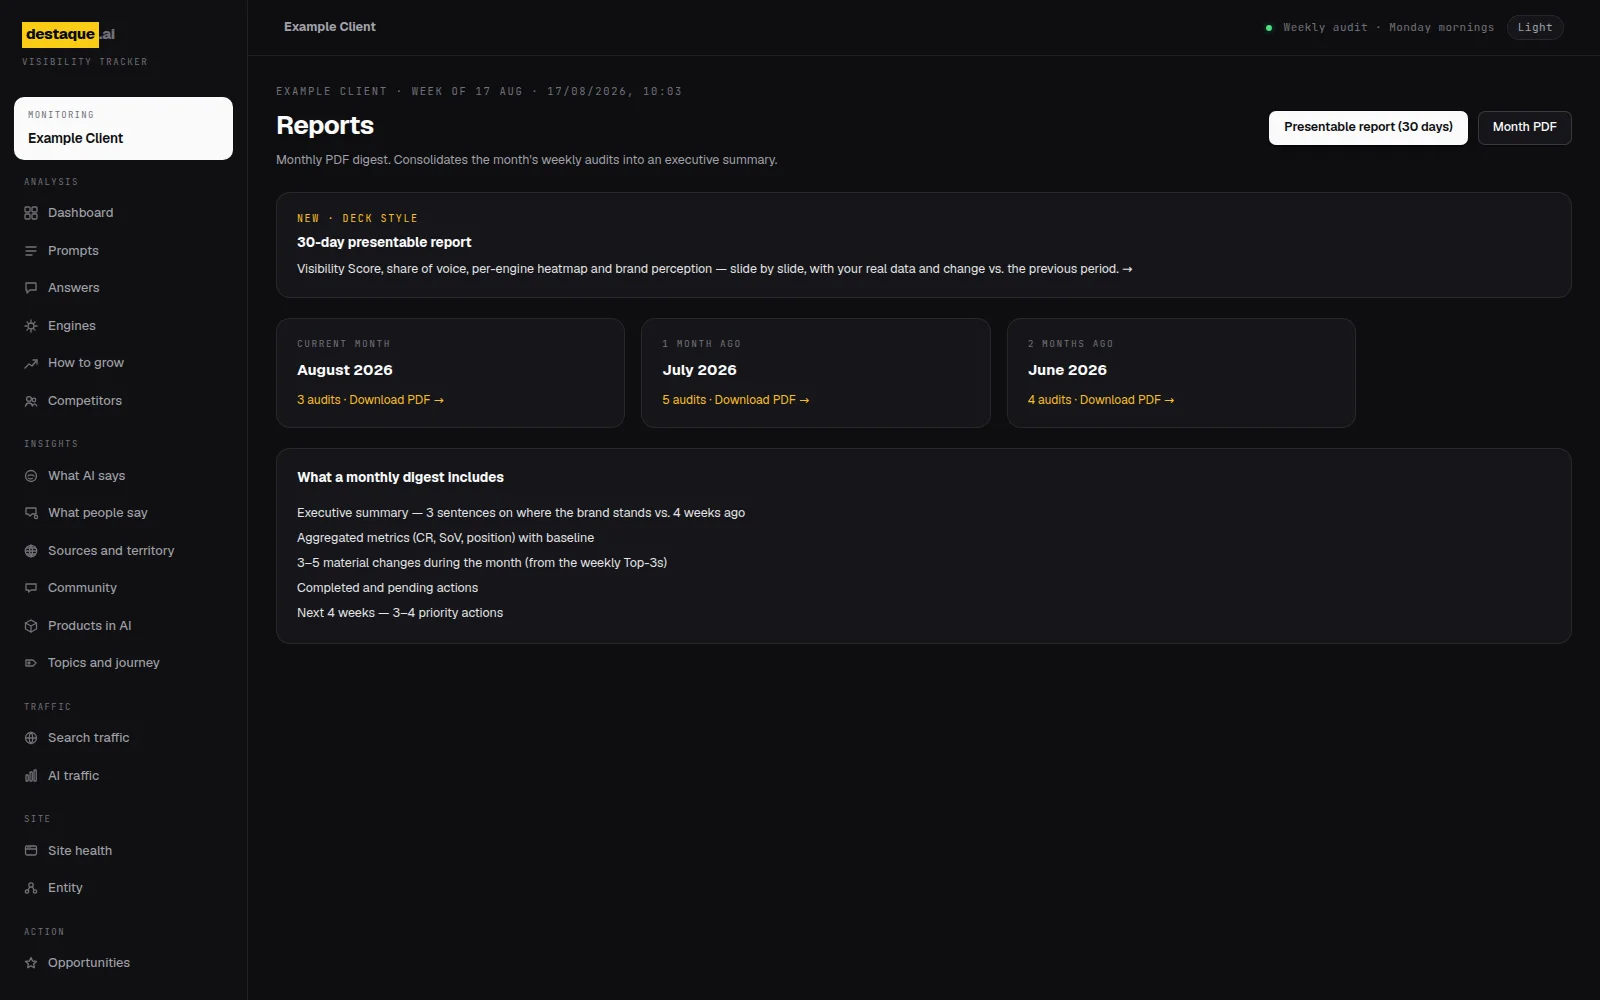
Task: Open Search traffic page
Action: [x=123, y=738]
